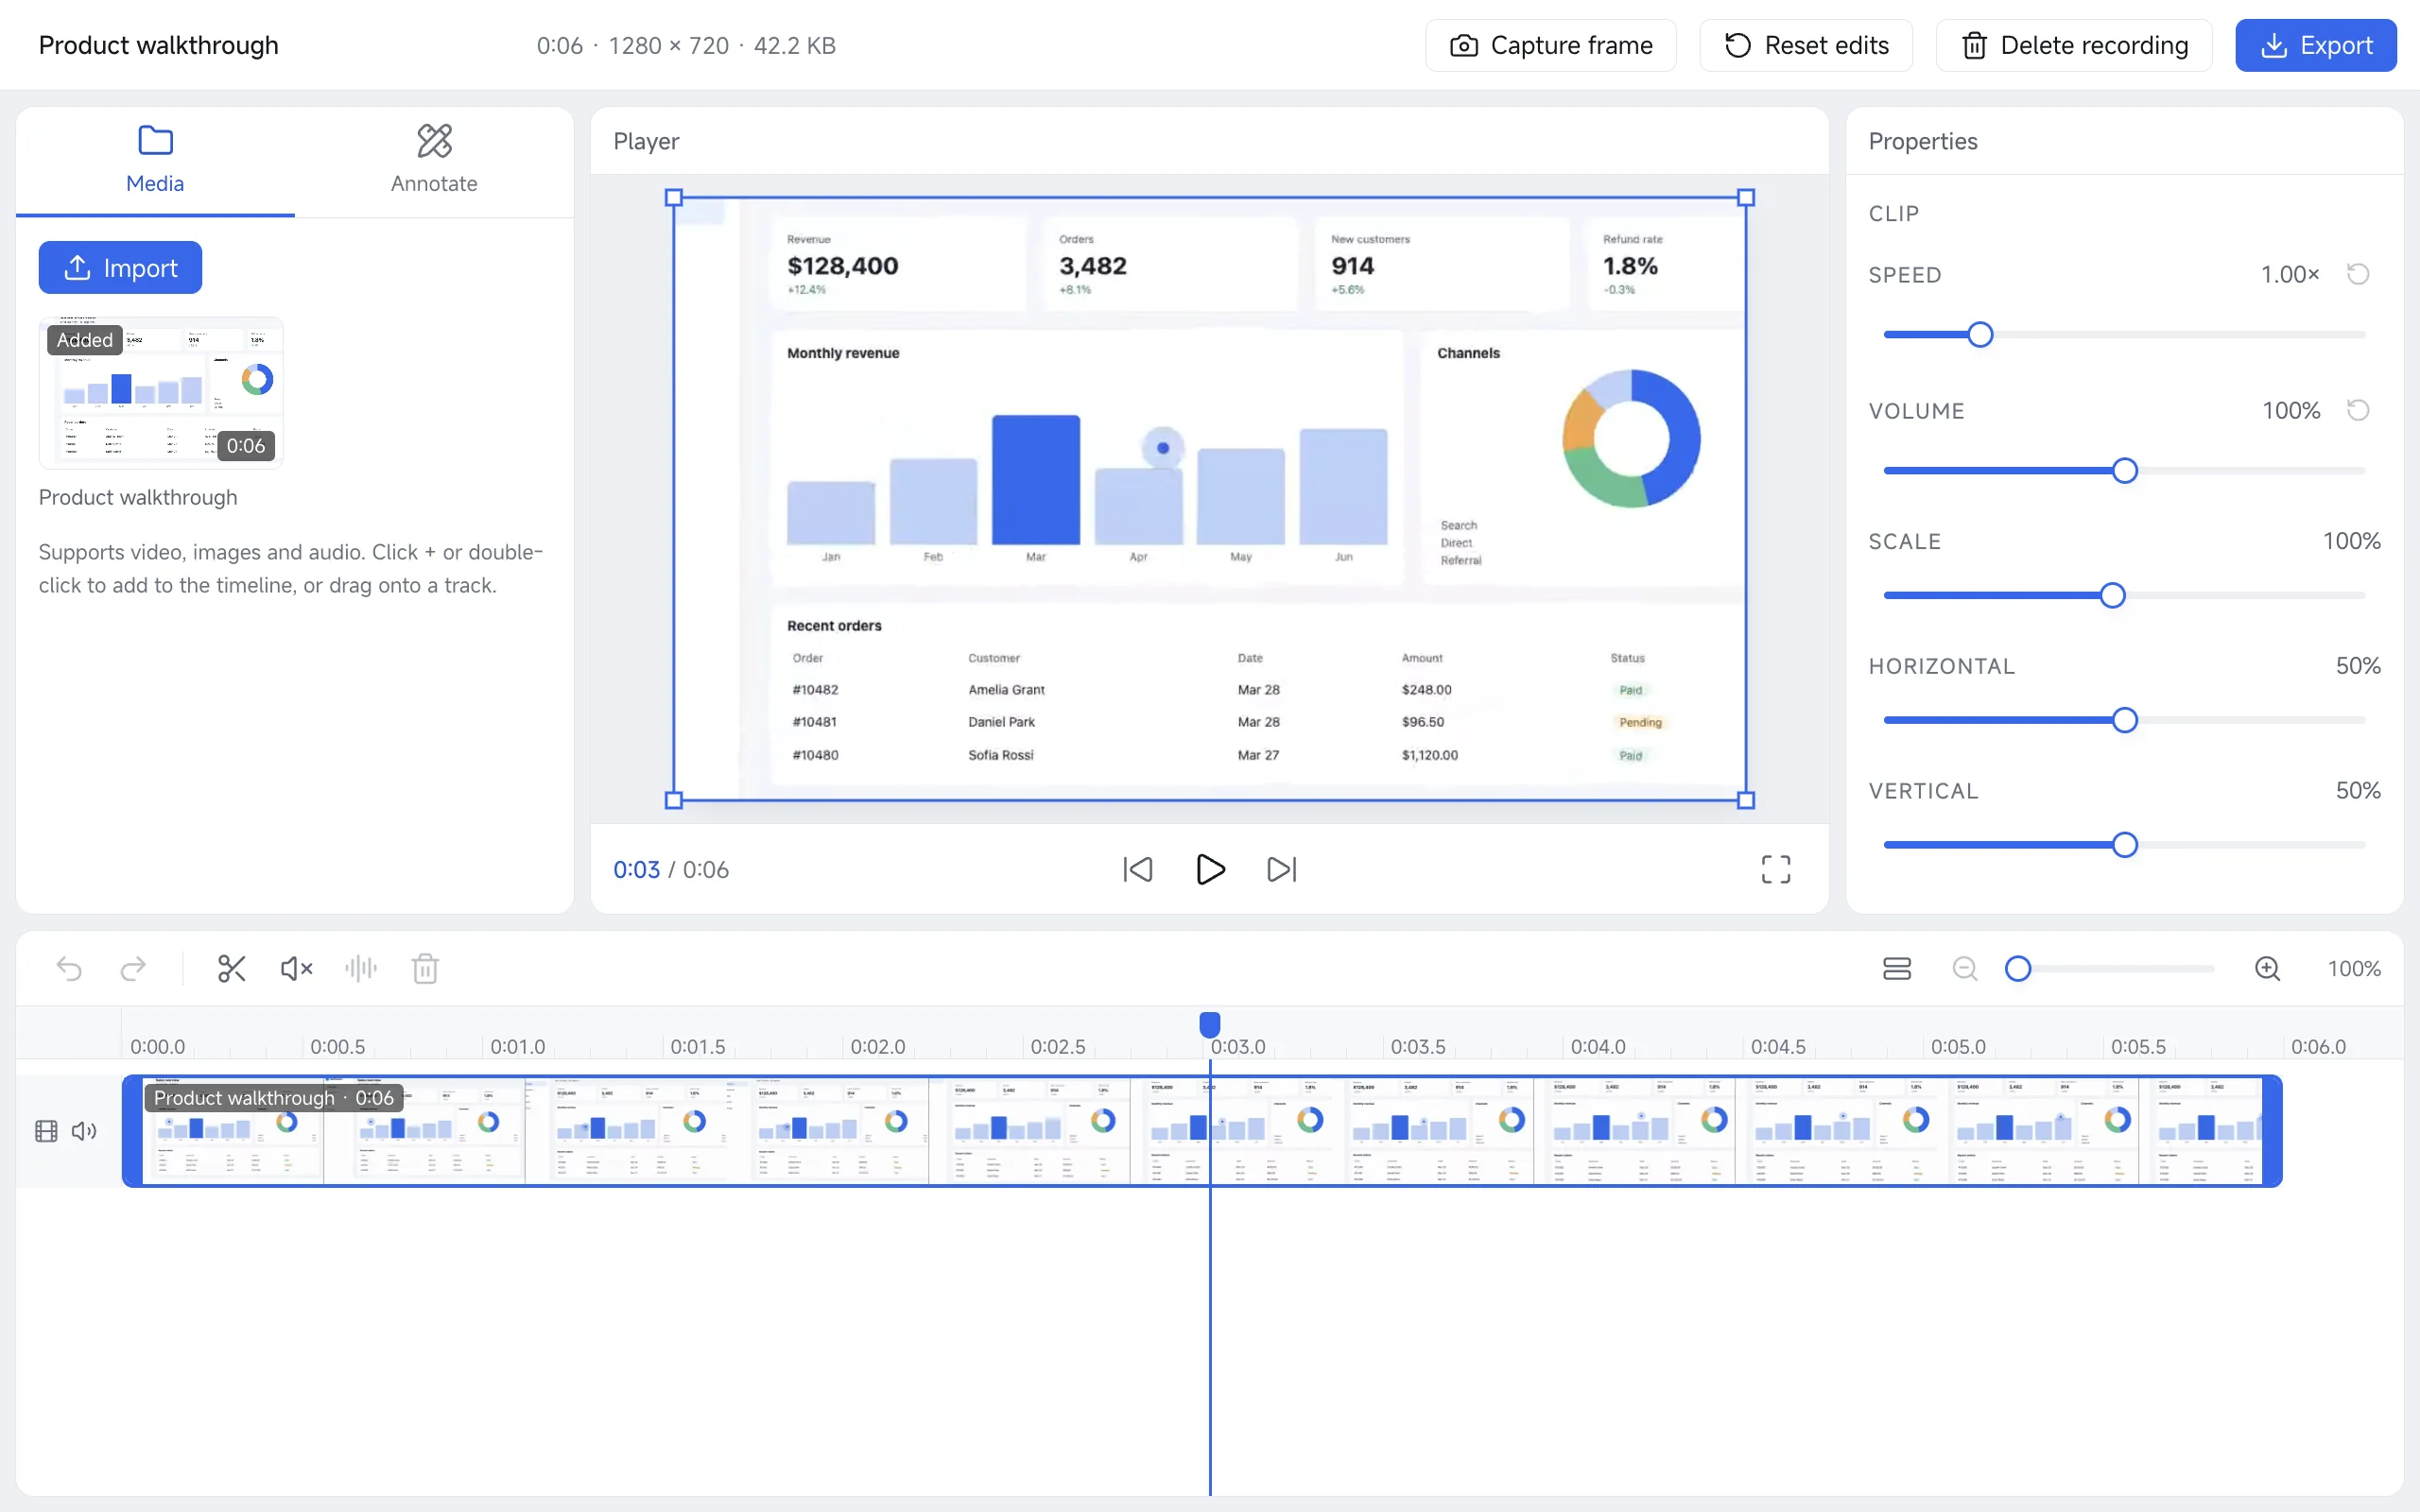Click the 50% Horizontal value
The width and height of the screenshot is (2420, 1512).
coord(2357,666)
